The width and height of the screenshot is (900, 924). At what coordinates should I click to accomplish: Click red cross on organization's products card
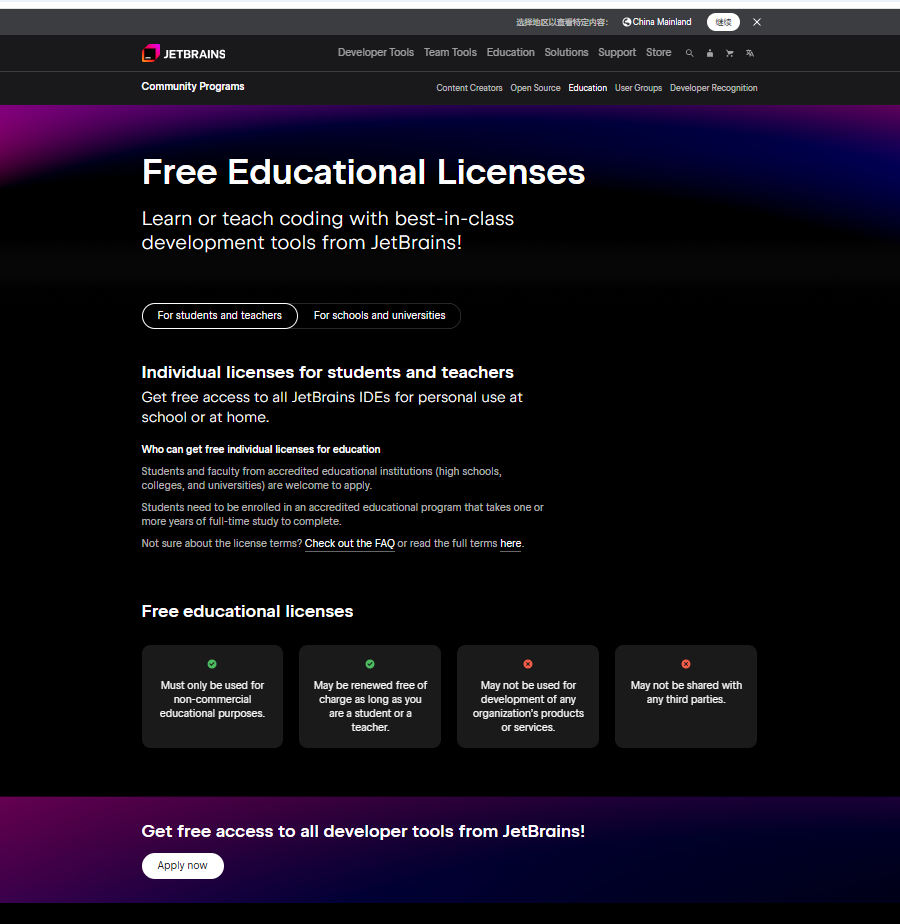coord(528,664)
